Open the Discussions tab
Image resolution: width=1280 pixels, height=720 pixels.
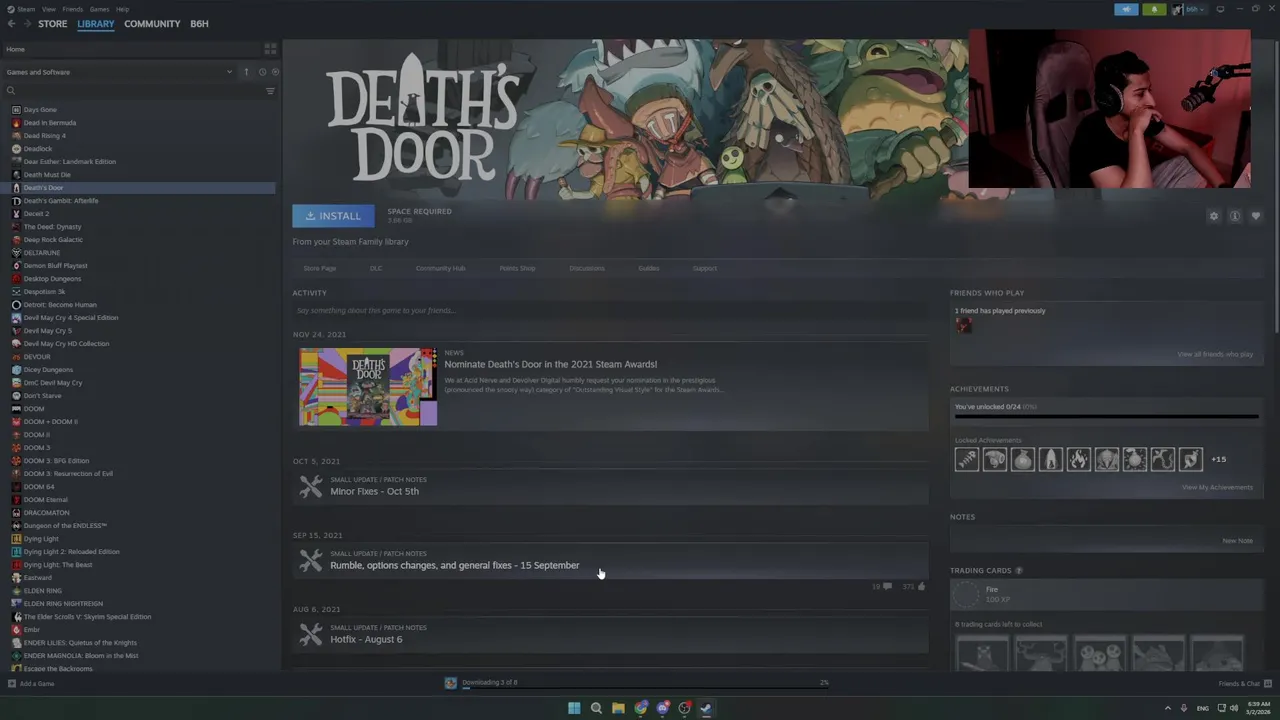[587, 268]
